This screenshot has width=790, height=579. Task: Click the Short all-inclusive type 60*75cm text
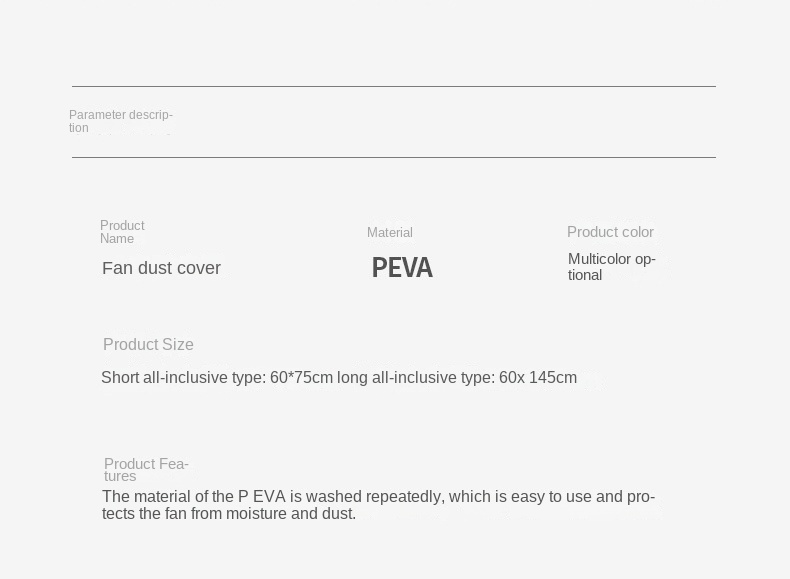point(217,377)
